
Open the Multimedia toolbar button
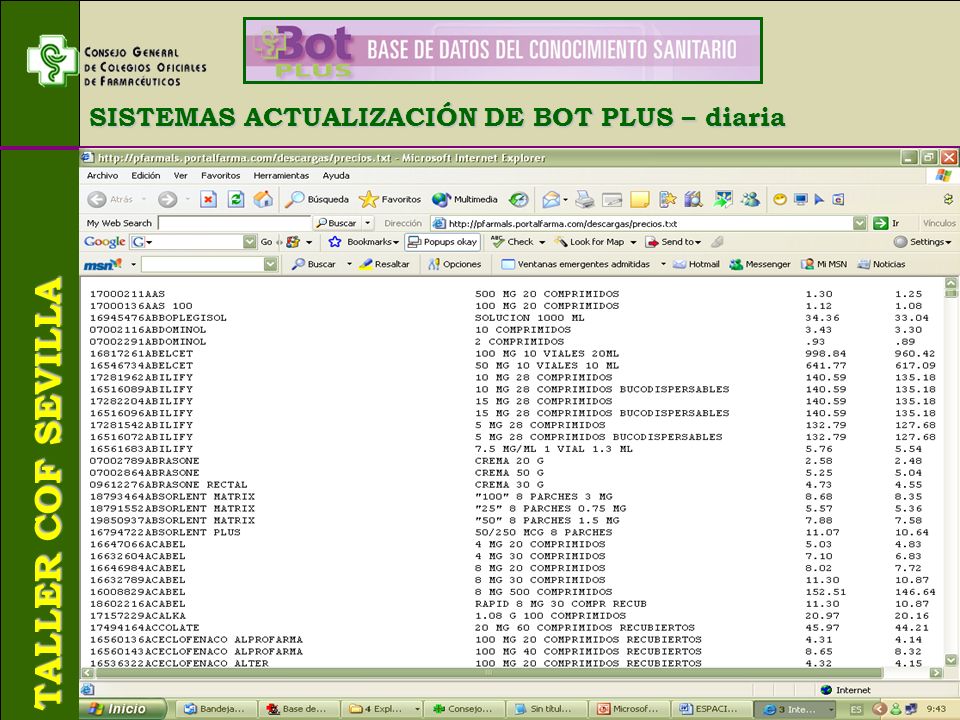465,199
